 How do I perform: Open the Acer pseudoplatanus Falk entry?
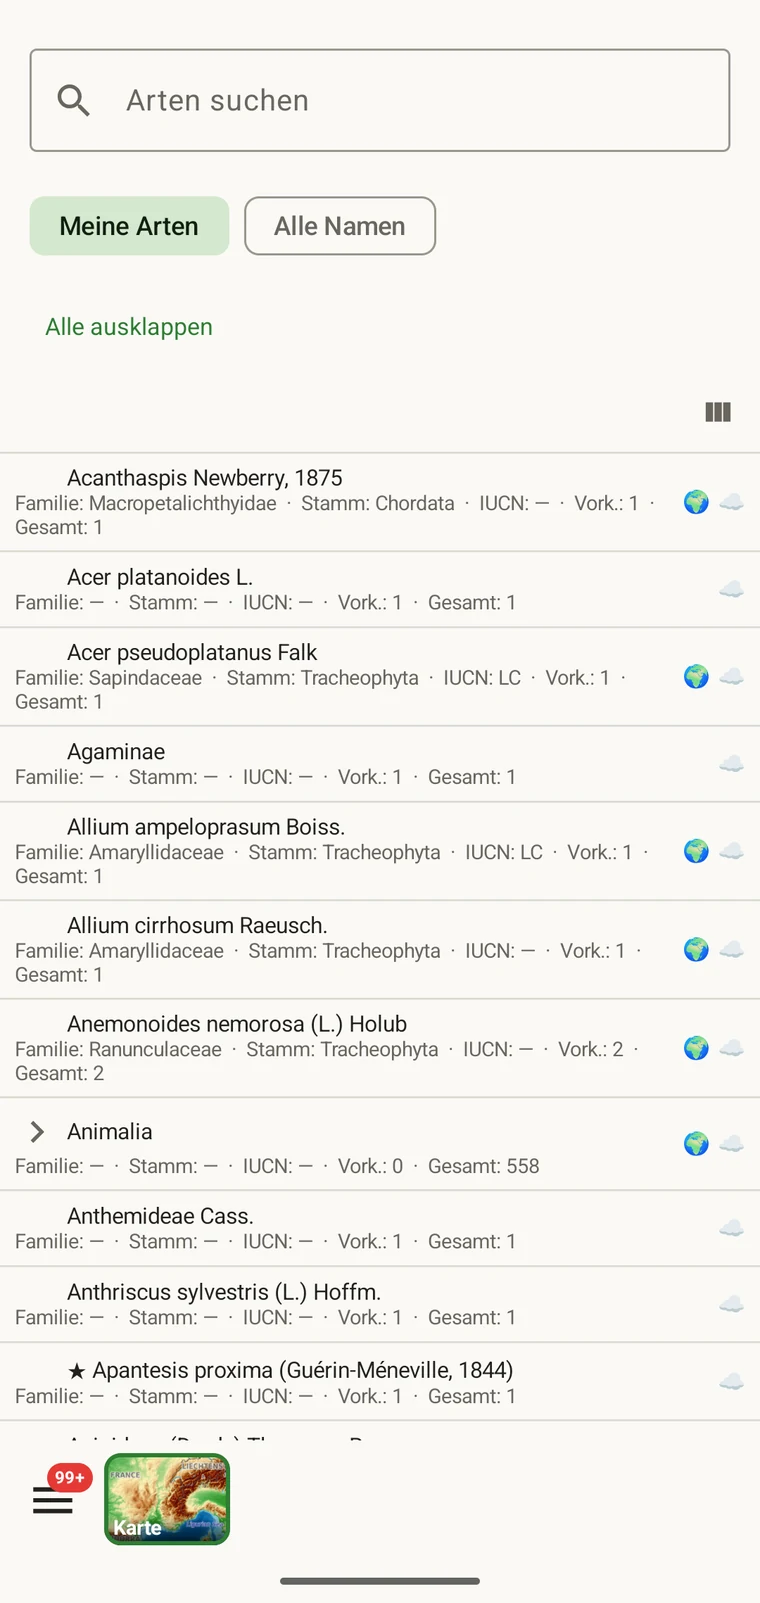pyautogui.click(x=380, y=677)
